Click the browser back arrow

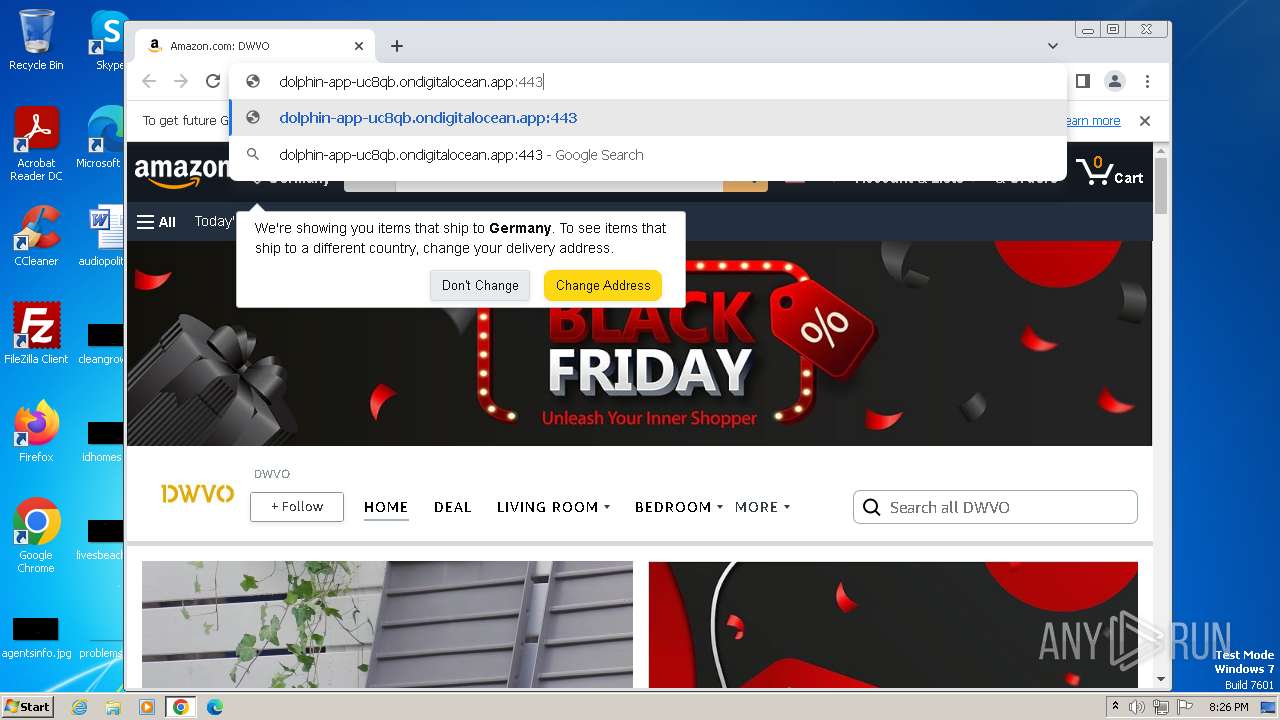pos(149,82)
